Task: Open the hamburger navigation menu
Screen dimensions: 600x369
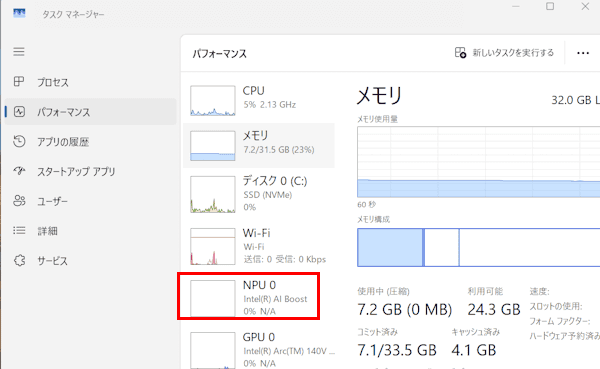Action: [x=19, y=52]
